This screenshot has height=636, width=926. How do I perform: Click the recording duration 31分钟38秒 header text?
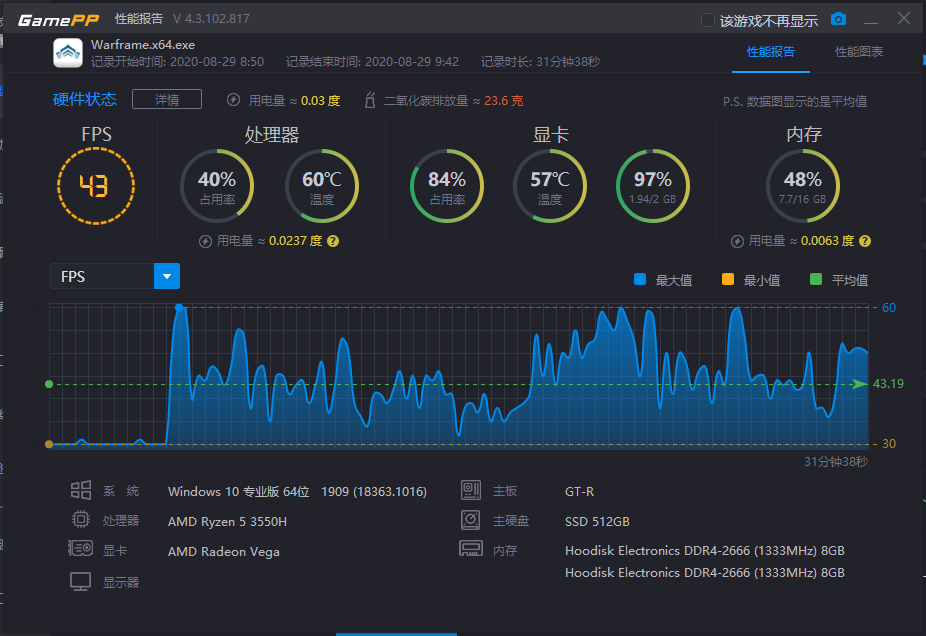tap(570, 61)
